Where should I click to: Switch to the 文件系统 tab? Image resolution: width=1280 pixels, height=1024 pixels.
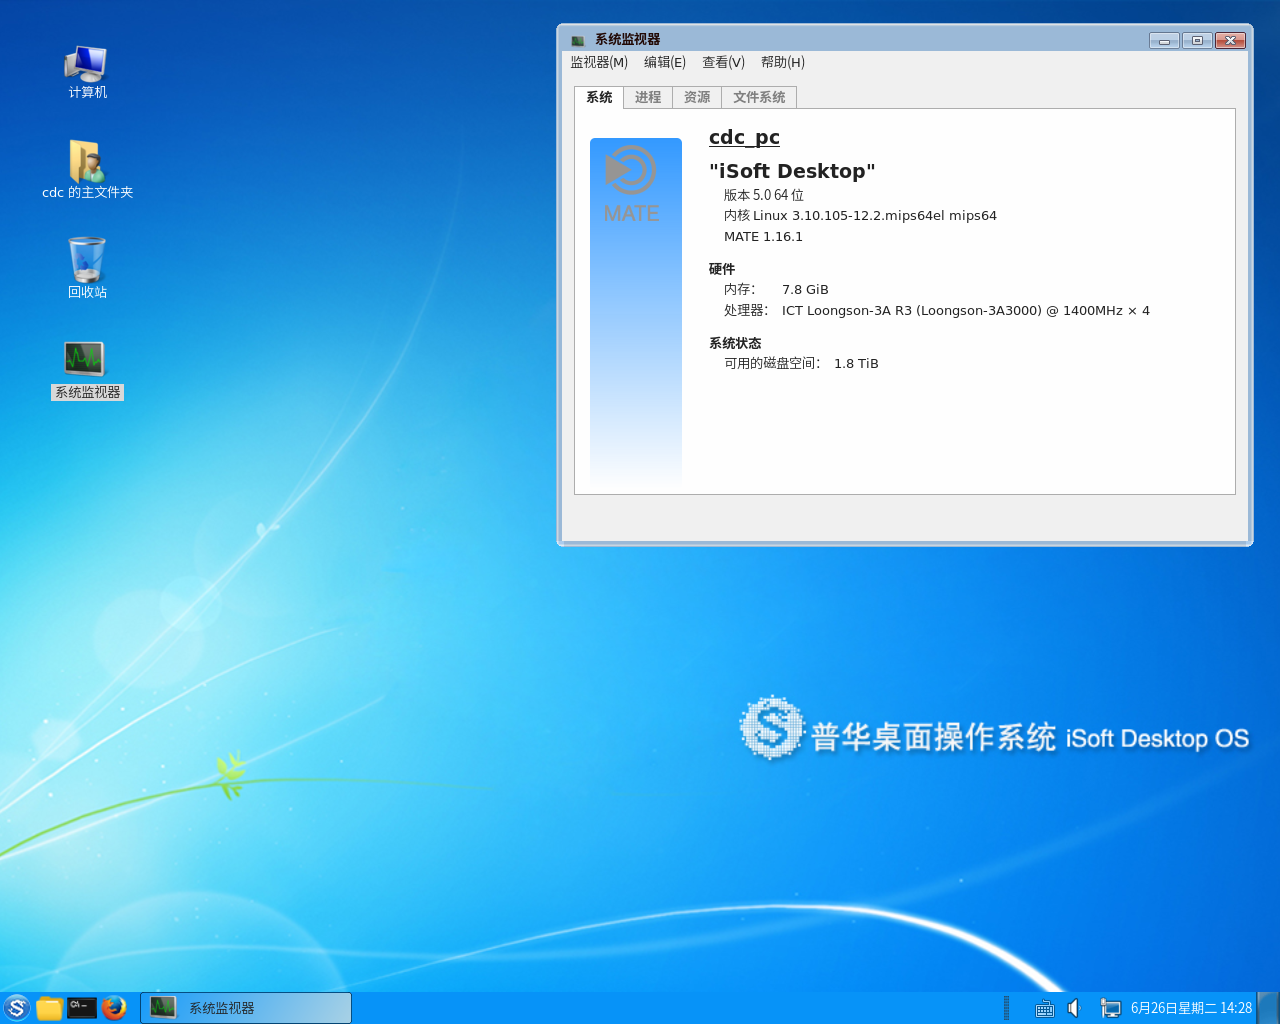point(759,97)
